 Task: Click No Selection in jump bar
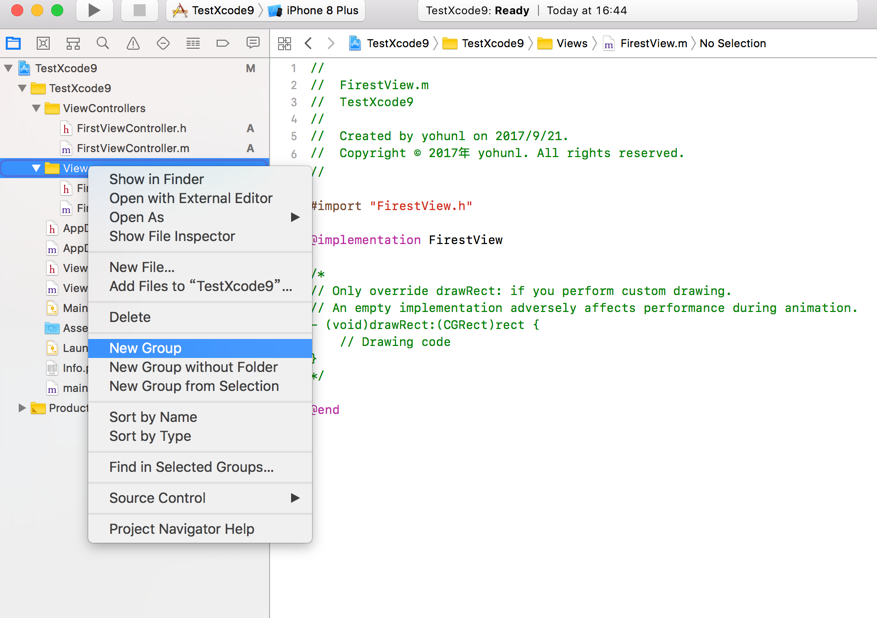733,44
